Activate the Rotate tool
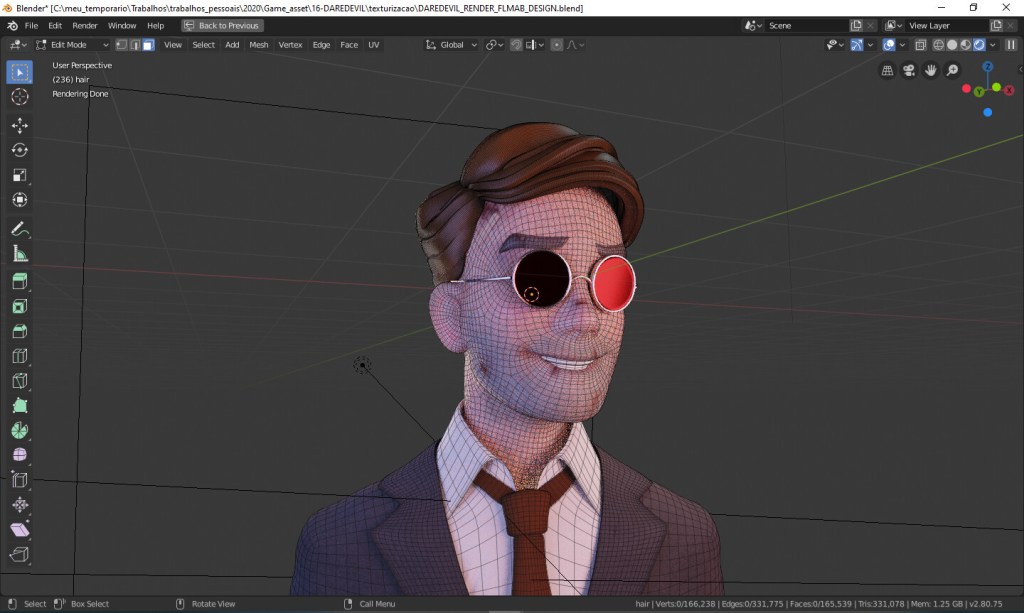1024x613 pixels. [19, 150]
